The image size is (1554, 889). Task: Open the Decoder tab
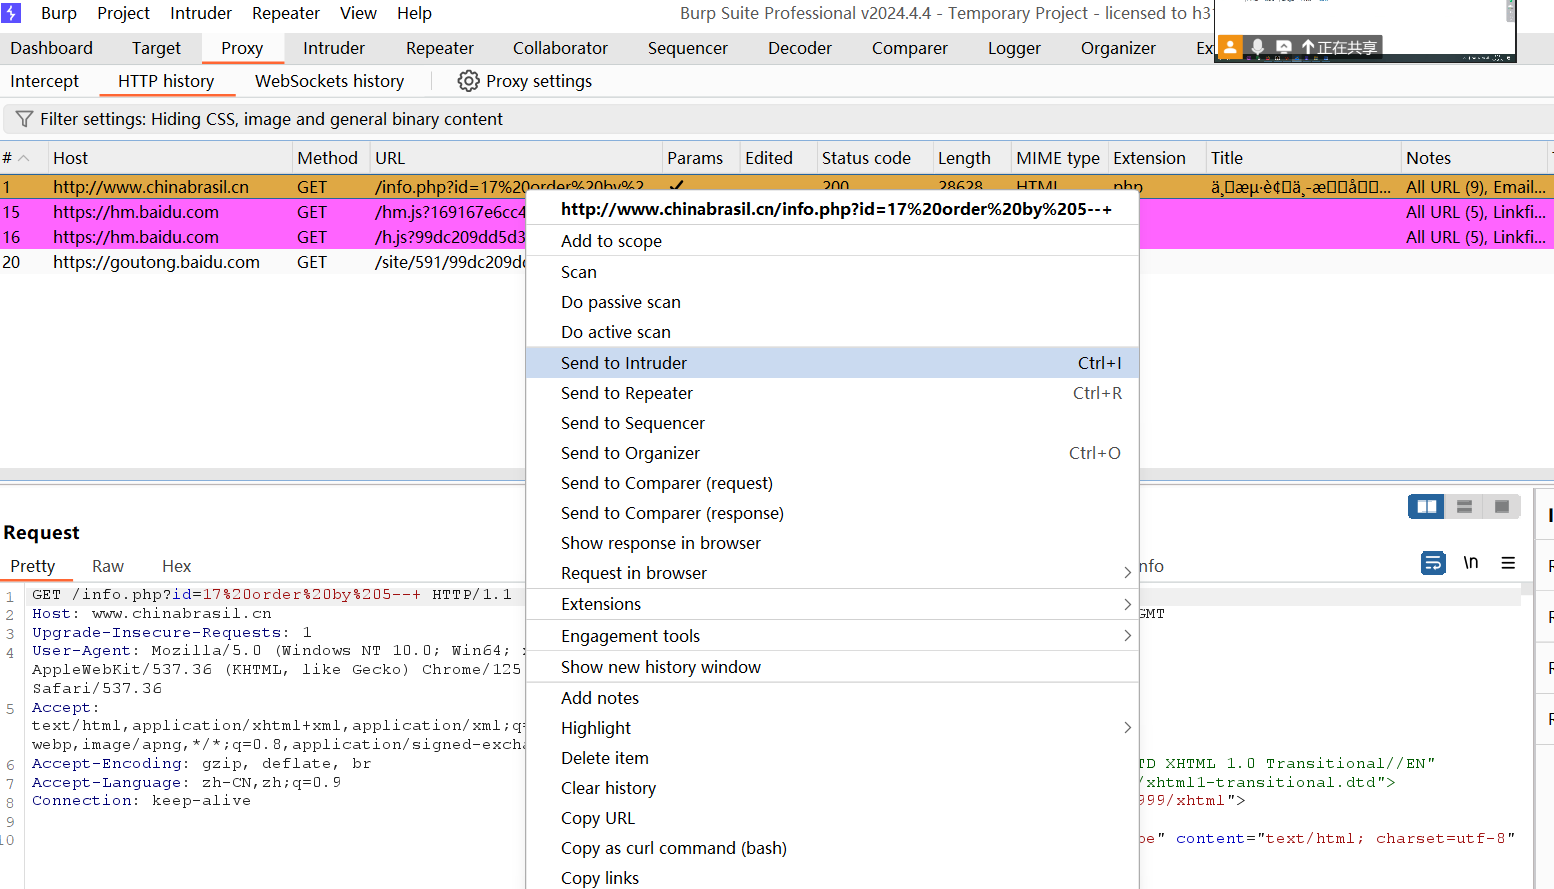pyautogui.click(x=800, y=48)
